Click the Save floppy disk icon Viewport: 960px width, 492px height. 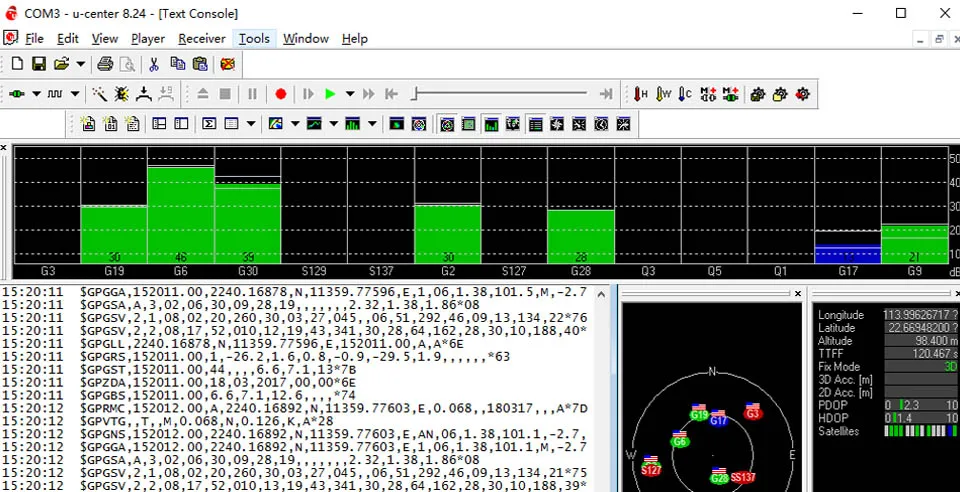click(39, 64)
